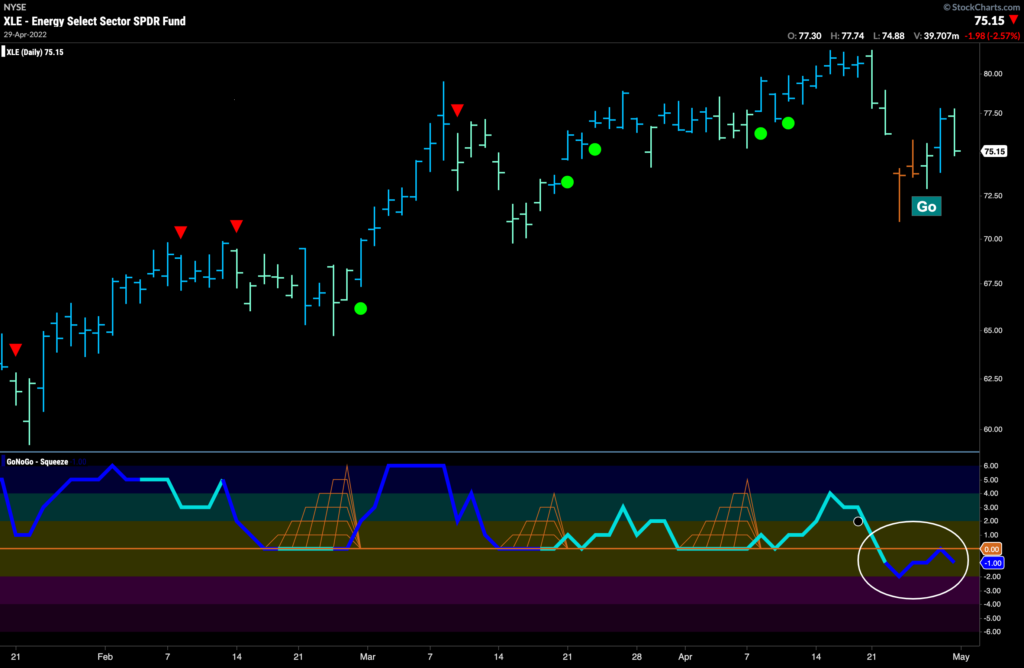Click the red down arrow beside 75.15 header price

(x=1014, y=20)
